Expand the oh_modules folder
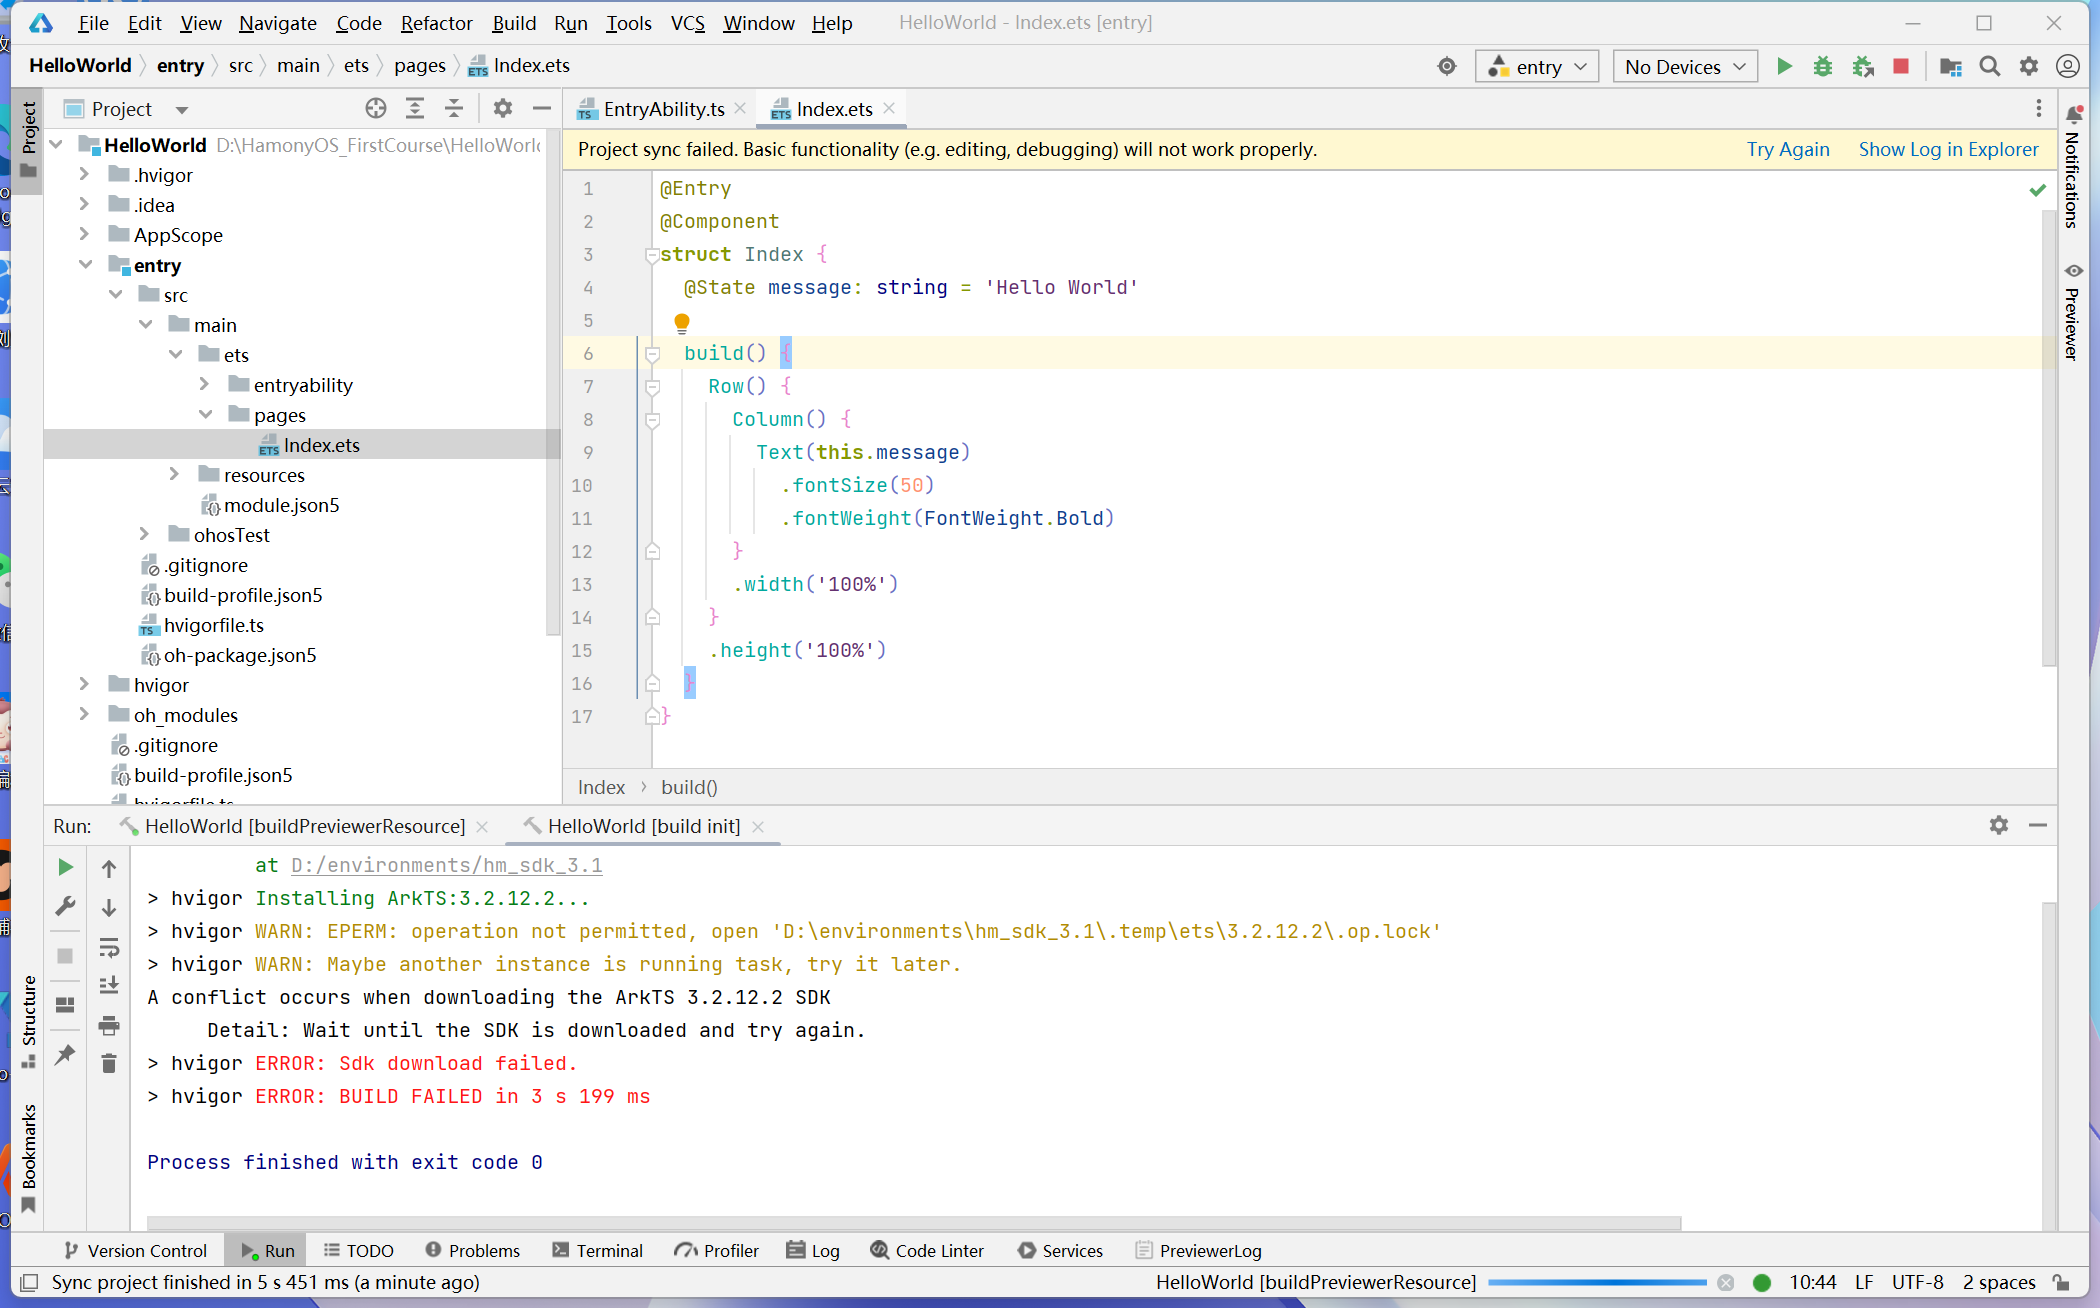 (85, 715)
